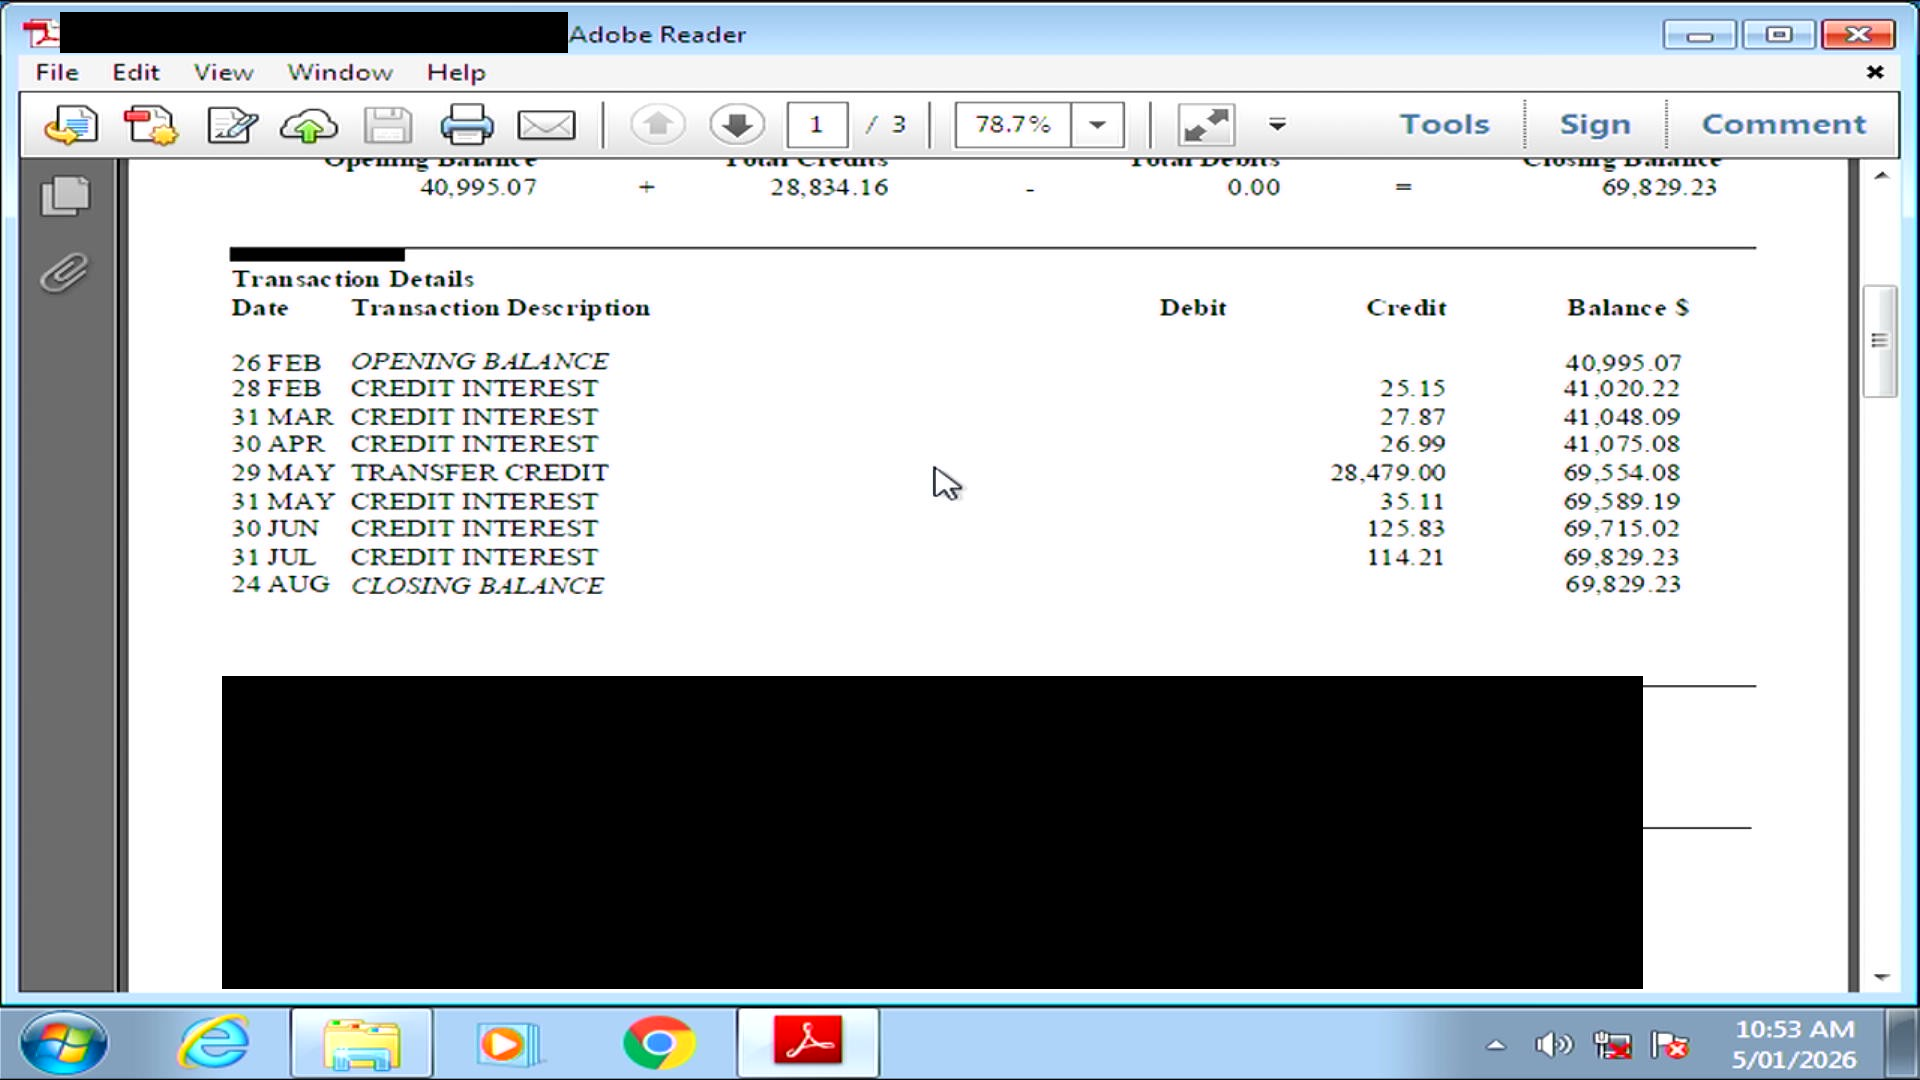
Task: Click the page number input field
Action: click(817, 125)
